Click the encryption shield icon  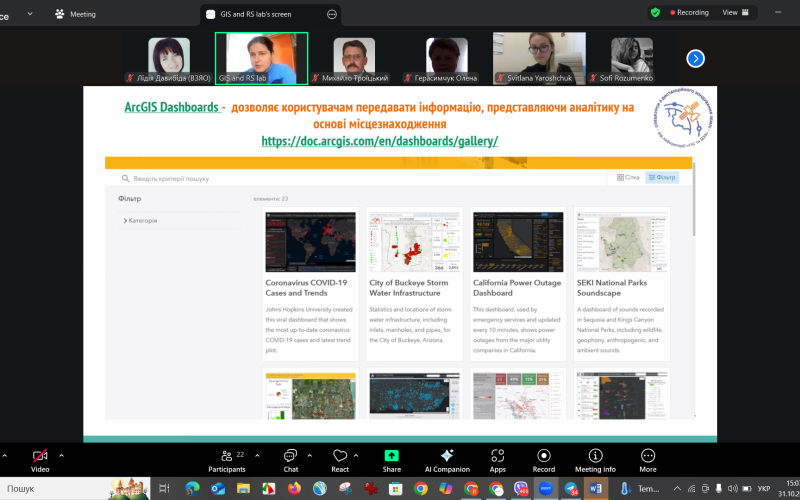655,13
